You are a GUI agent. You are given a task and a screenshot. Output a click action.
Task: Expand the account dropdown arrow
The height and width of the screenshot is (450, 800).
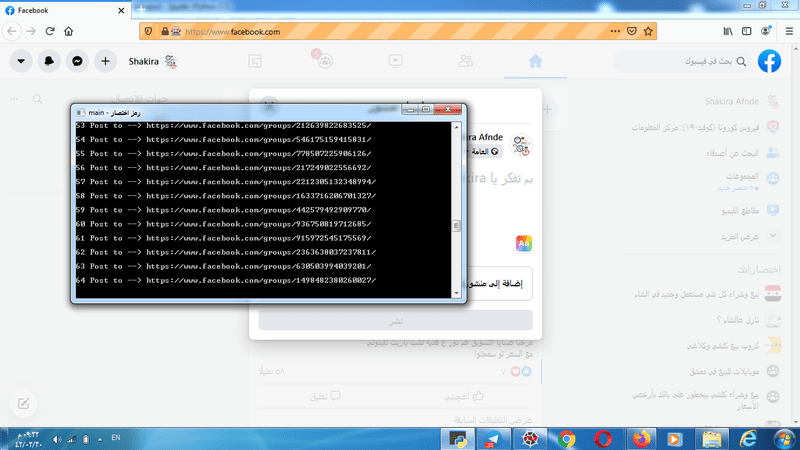[x=21, y=61]
